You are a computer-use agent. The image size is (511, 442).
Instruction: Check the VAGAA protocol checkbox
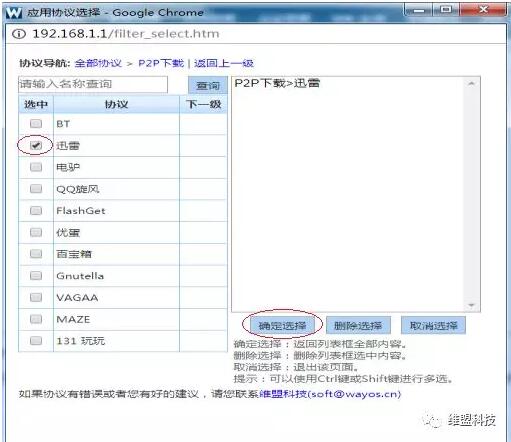36,297
